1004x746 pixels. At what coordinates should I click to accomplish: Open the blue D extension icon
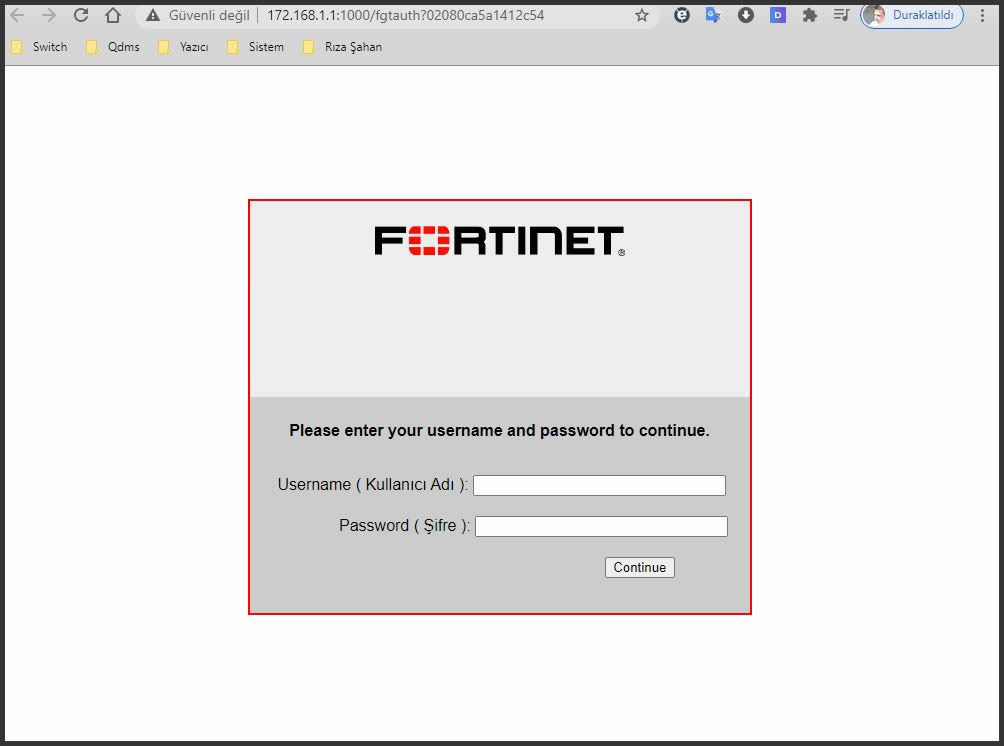coord(777,15)
